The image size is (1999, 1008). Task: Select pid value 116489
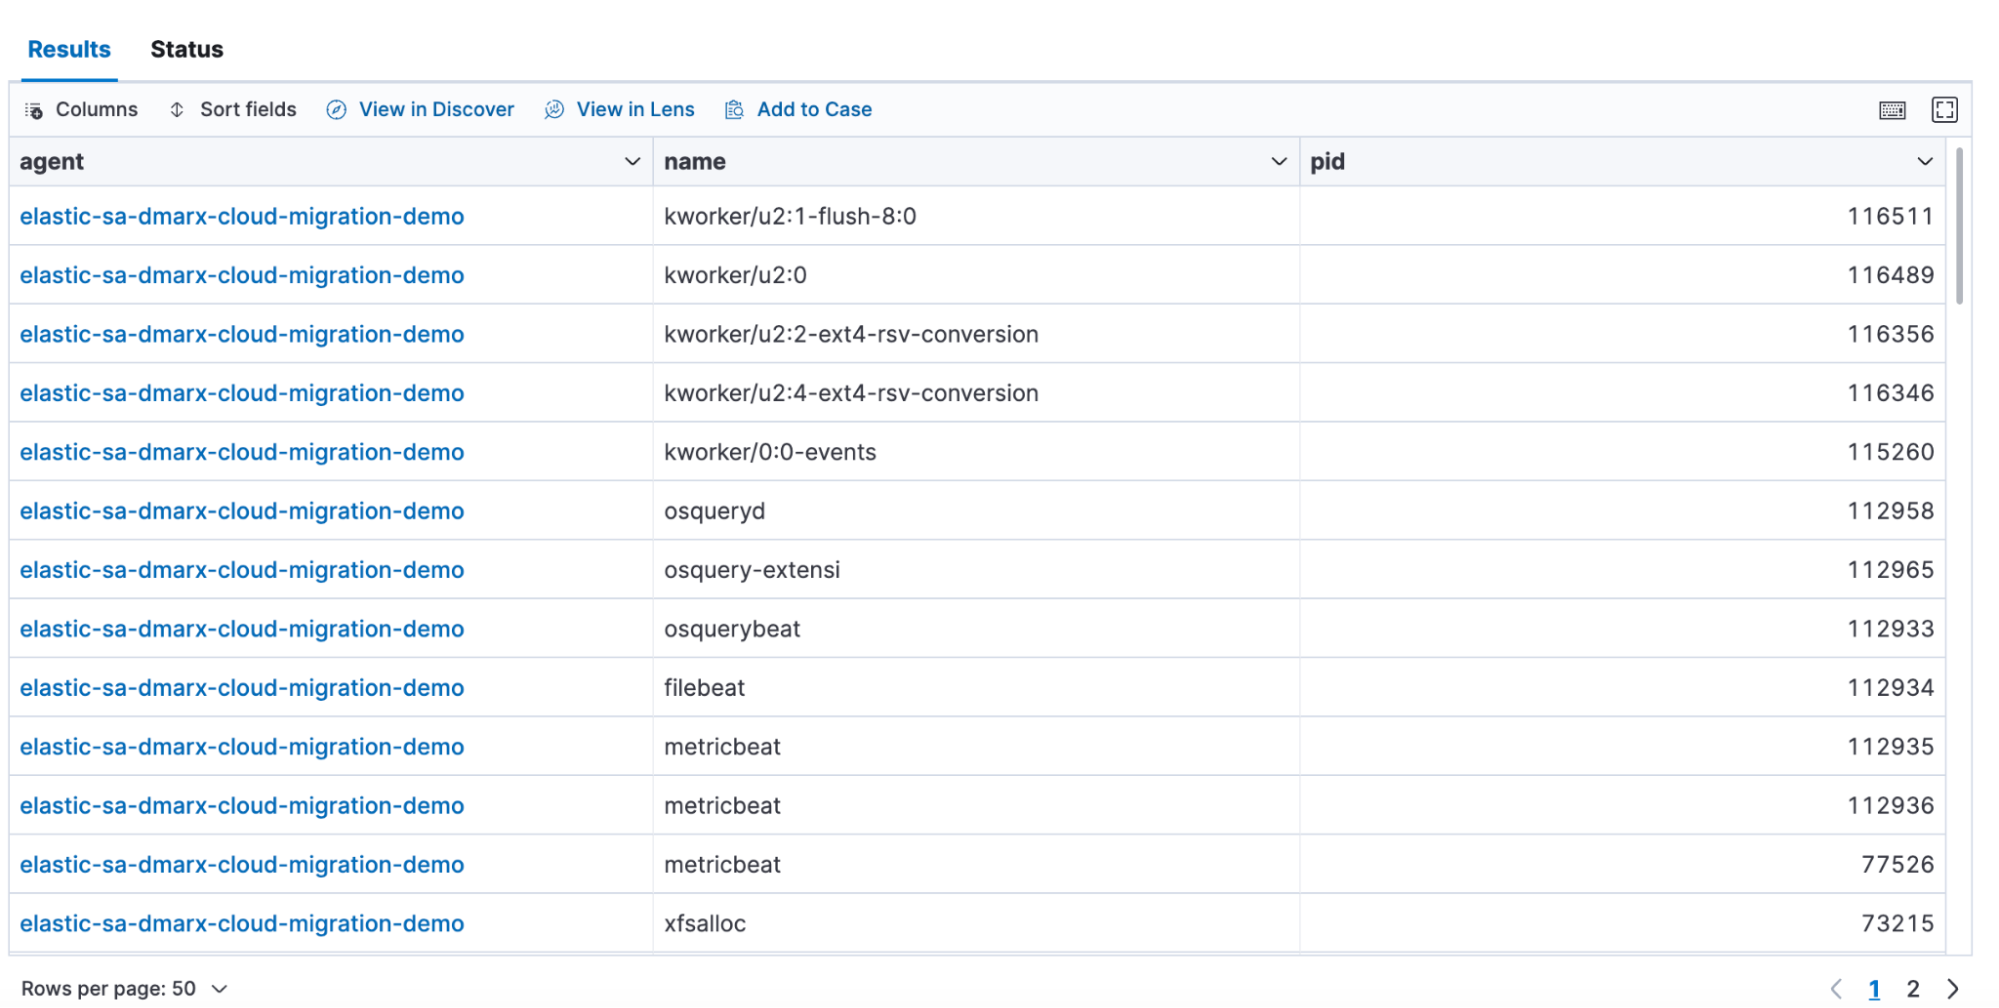click(1890, 275)
